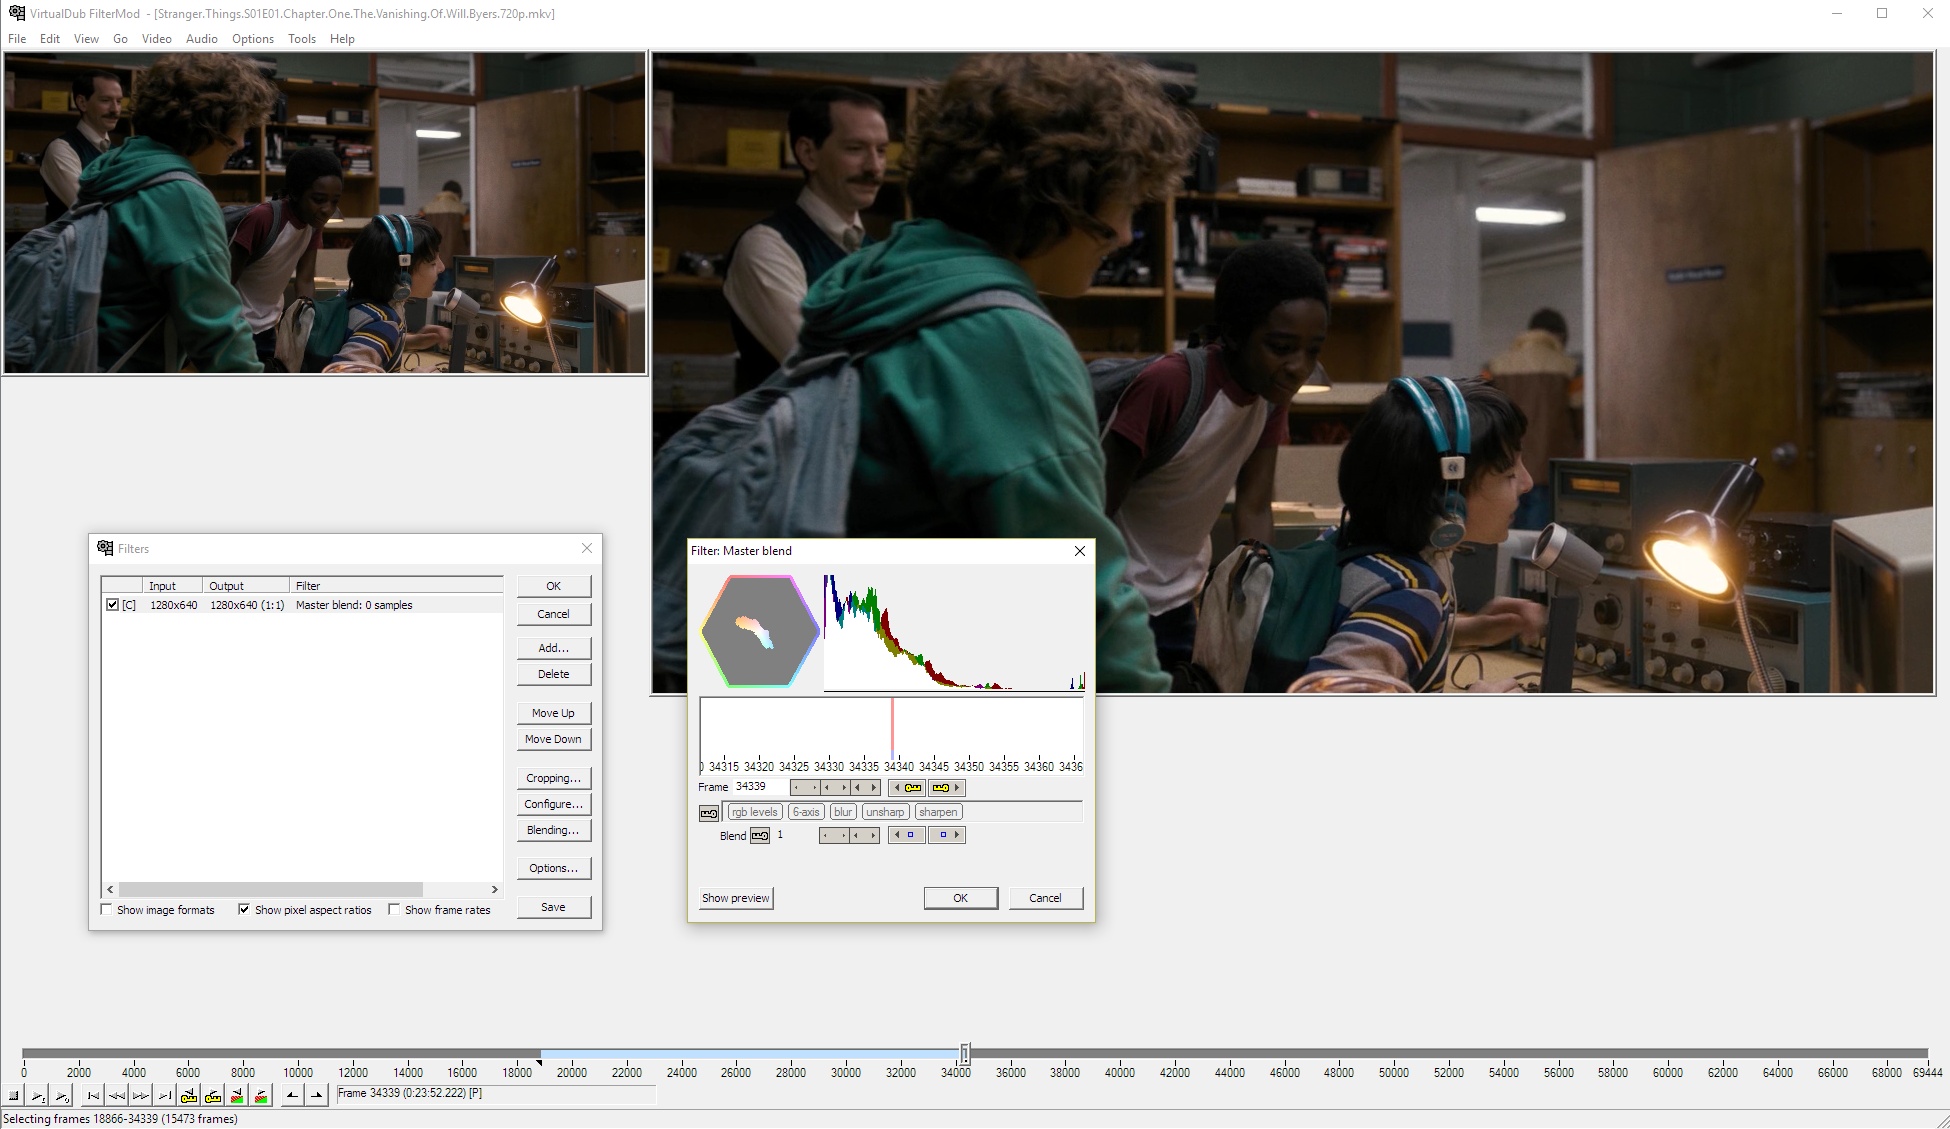Open the Audio menu
1950x1129 pixels.
point(201,39)
